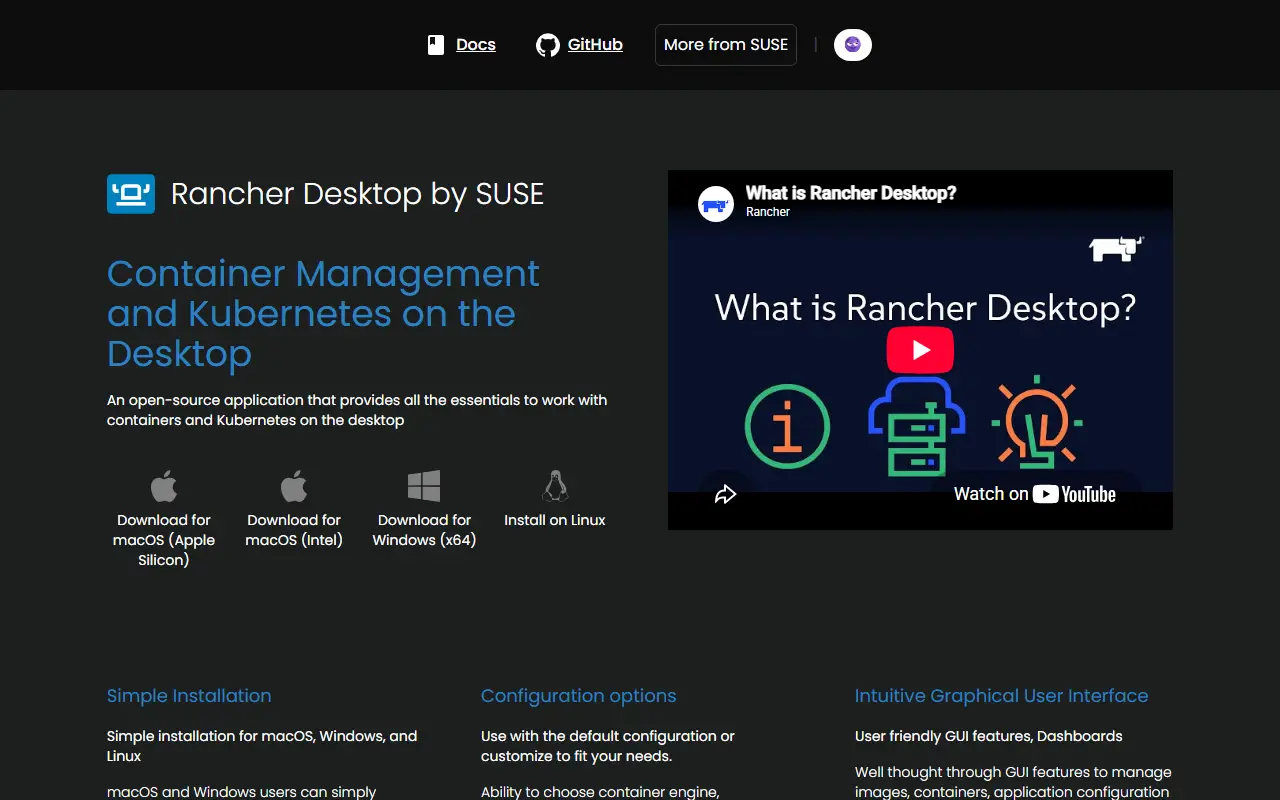Play the What is Rancher Desktop video

click(x=920, y=350)
